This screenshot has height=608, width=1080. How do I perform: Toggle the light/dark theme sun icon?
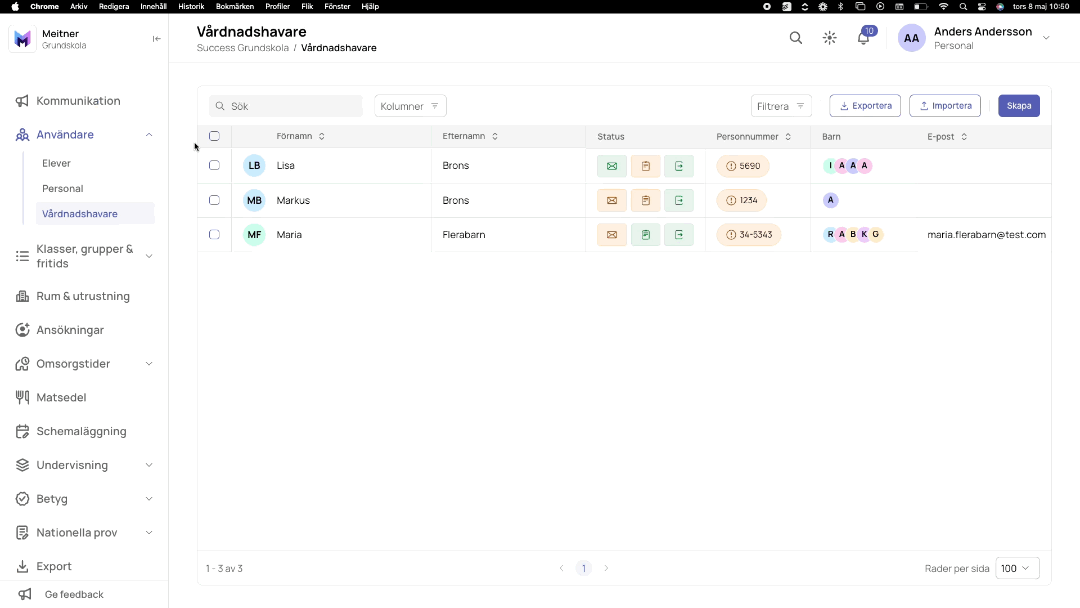click(x=829, y=38)
